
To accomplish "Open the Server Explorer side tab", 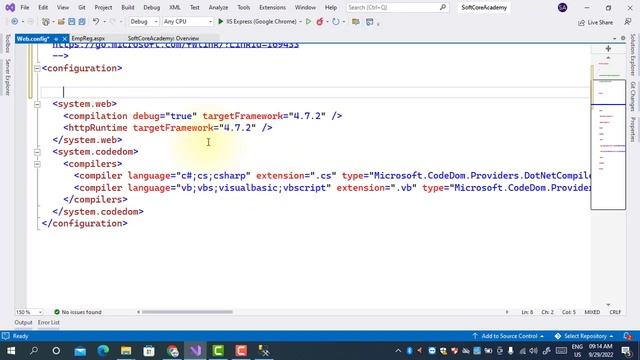I will [8, 77].
